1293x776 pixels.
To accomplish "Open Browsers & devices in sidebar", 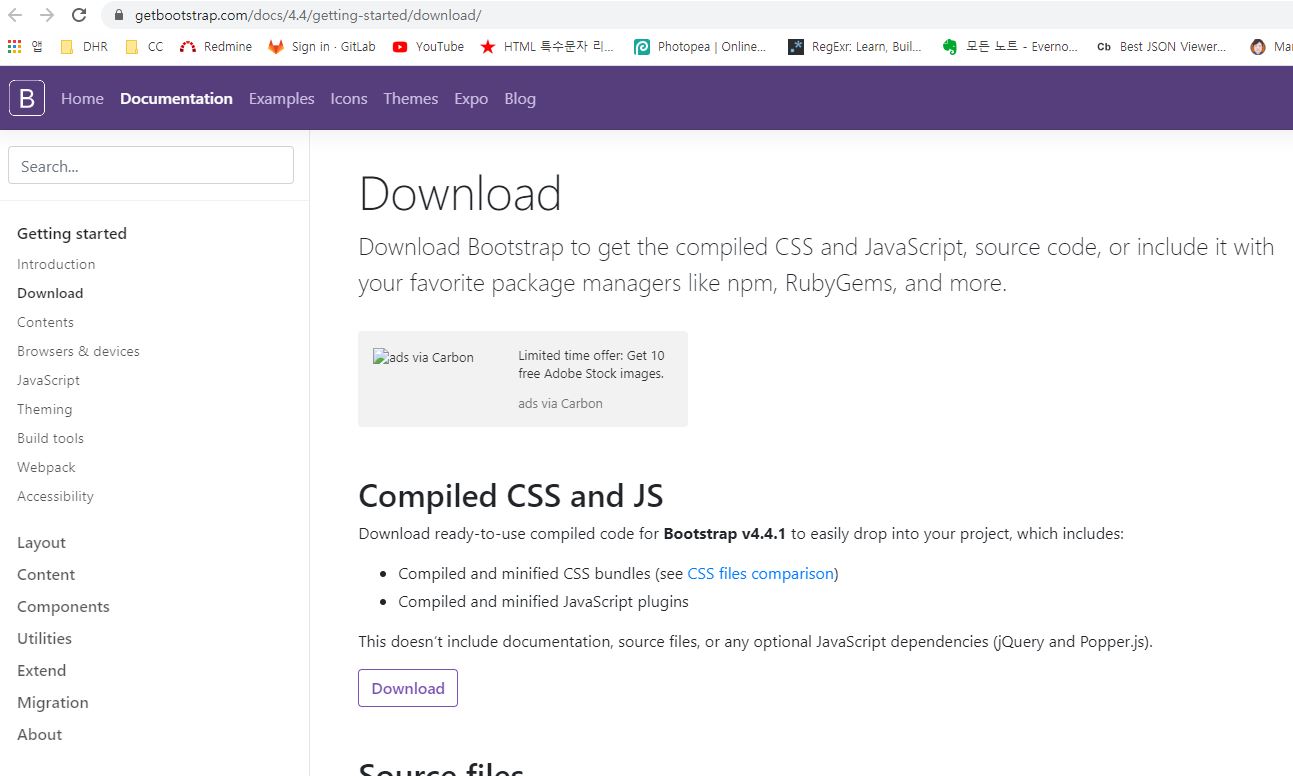I will (78, 351).
